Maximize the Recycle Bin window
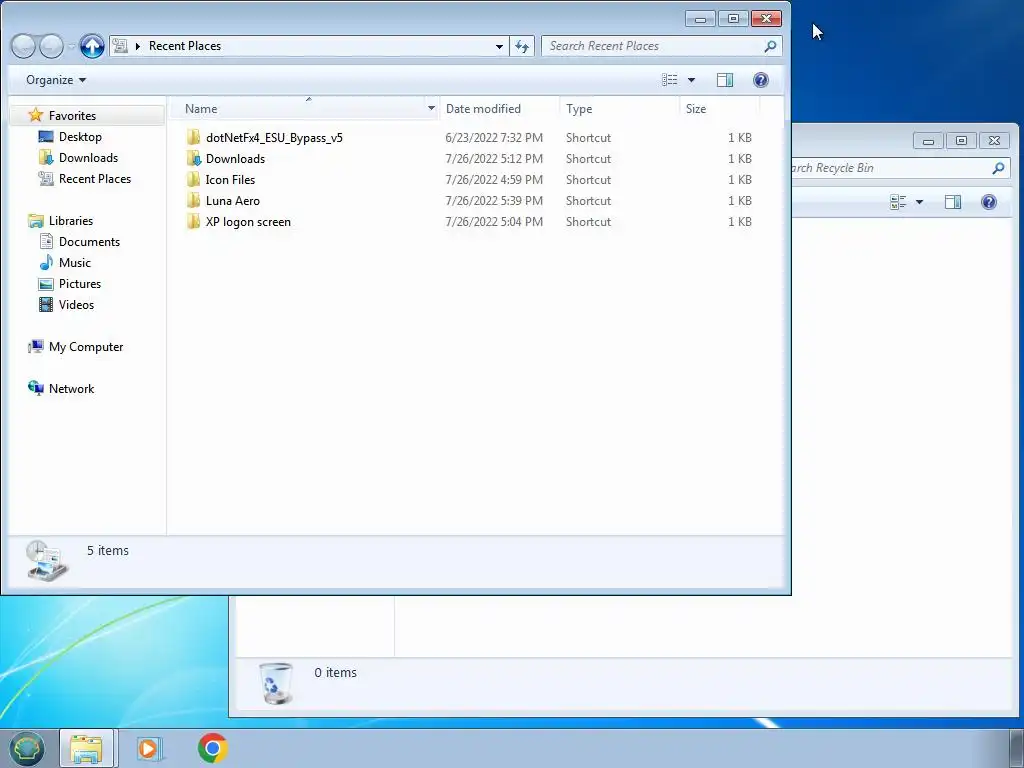The width and height of the screenshot is (1024, 768). (x=961, y=140)
